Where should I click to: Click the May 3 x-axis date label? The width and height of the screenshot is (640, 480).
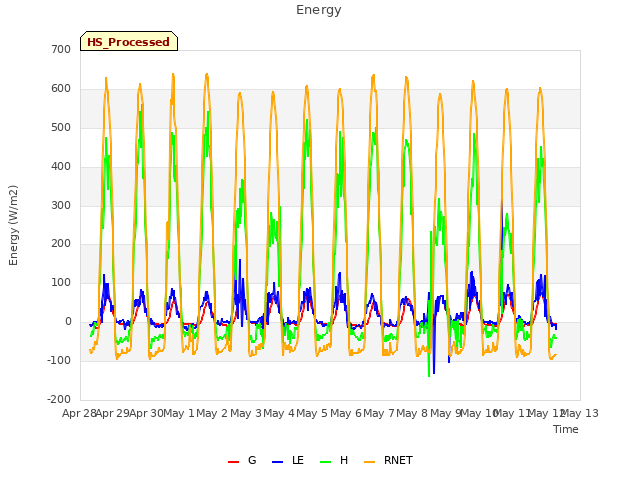pos(246,413)
